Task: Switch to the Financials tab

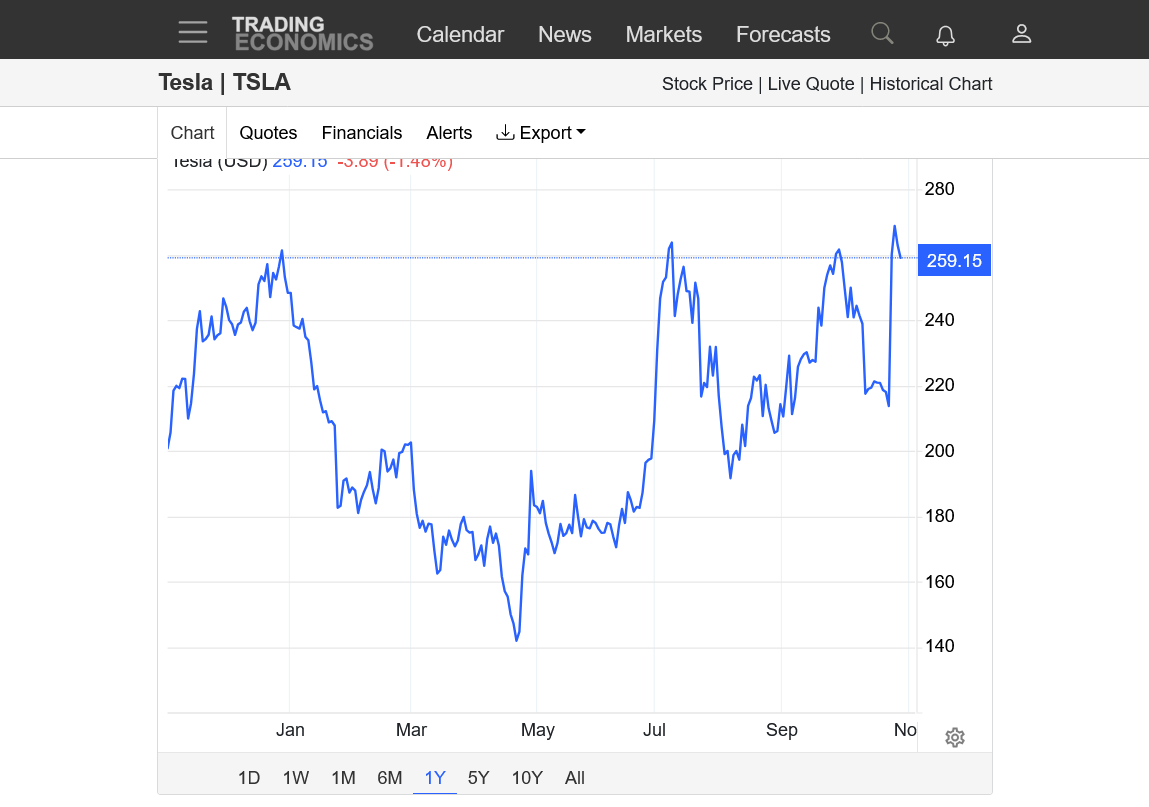Action: [x=361, y=133]
